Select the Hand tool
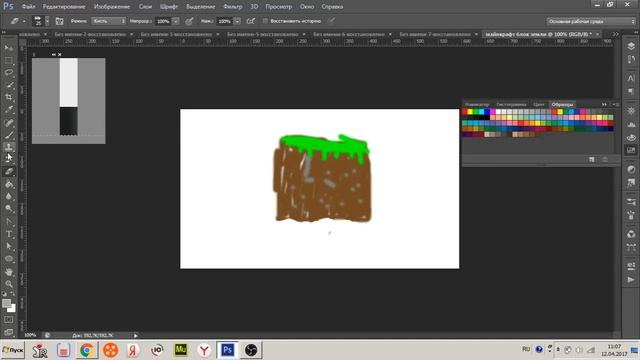Screen dimensions: 640x360 click(x=9, y=272)
